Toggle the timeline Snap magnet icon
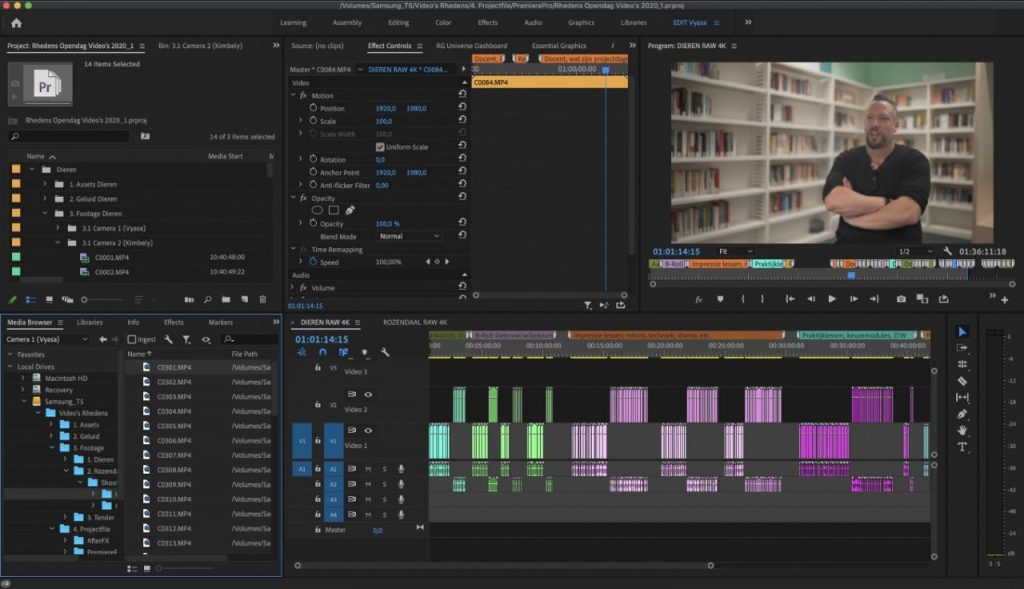The height and width of the screenshot is (589, 1024). 323,352
